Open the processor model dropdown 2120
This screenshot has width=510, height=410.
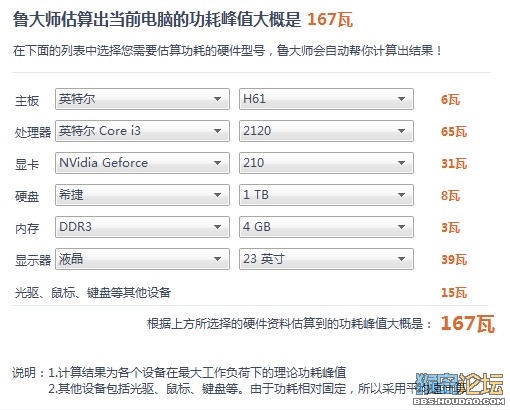pyautogui.click(x=326, y=131)
